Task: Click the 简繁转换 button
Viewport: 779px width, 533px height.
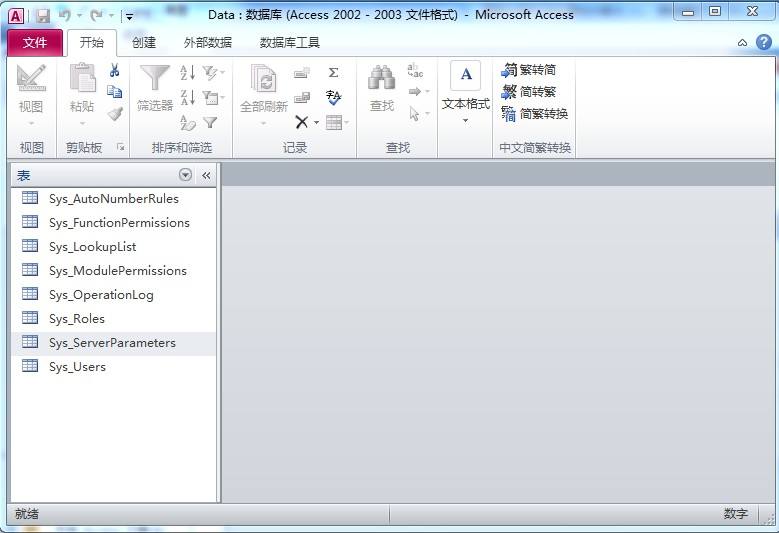Action: [x=534, y=114]
